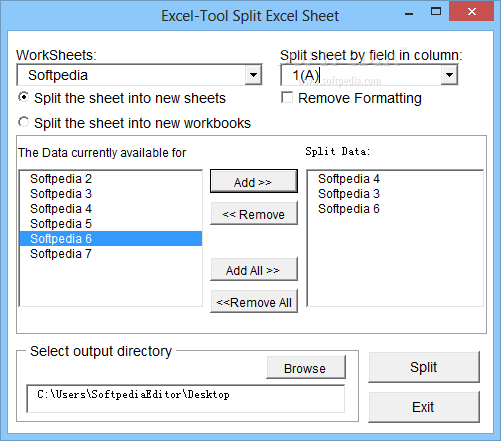Click the Add >> button
The height and width of the screenshot is (441, 501).
[254, 181]
